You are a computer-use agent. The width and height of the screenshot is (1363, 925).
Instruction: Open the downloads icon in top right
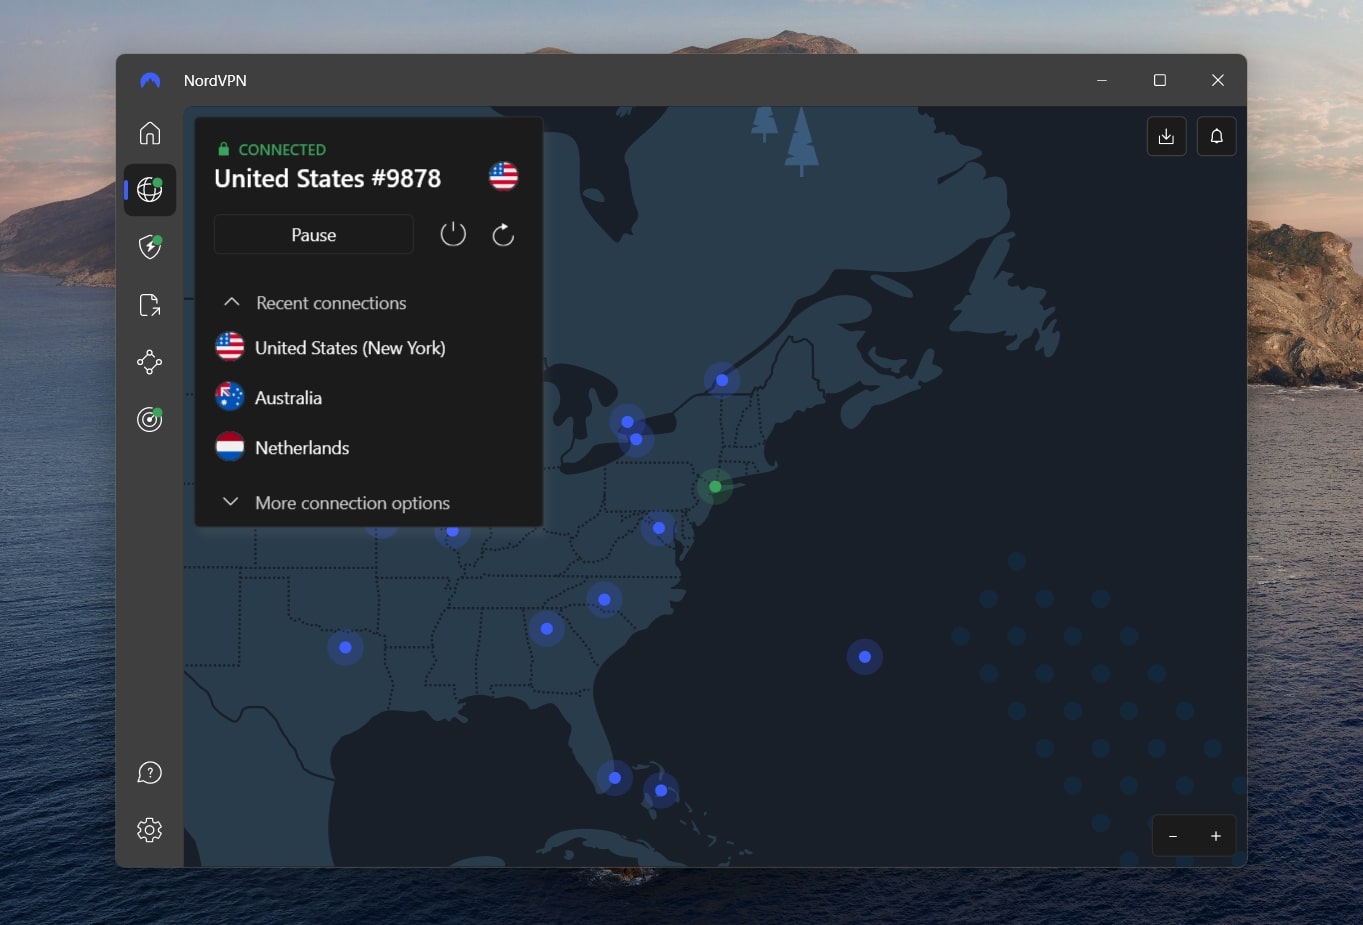click(1166, 136)
